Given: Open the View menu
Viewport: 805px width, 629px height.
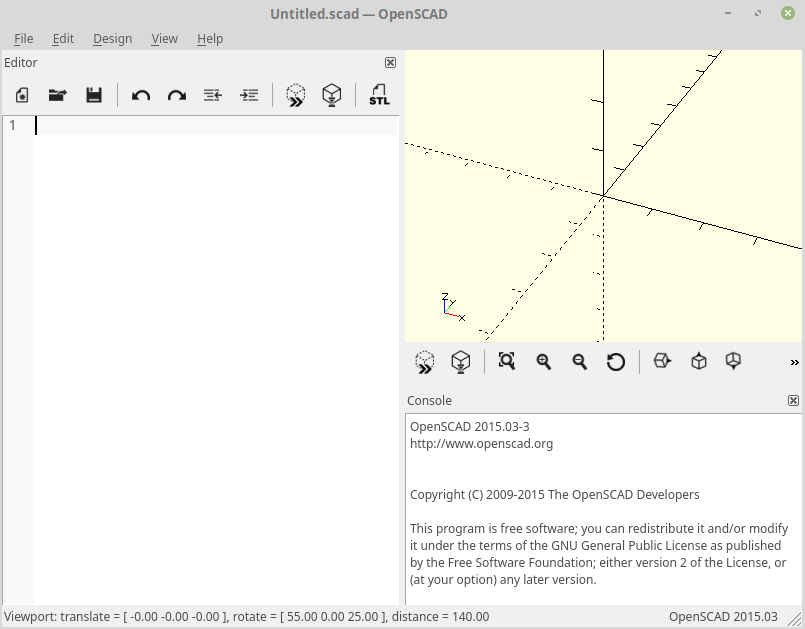Looking at the screenshot, I should pyautogui.click(x=164, y=39).
